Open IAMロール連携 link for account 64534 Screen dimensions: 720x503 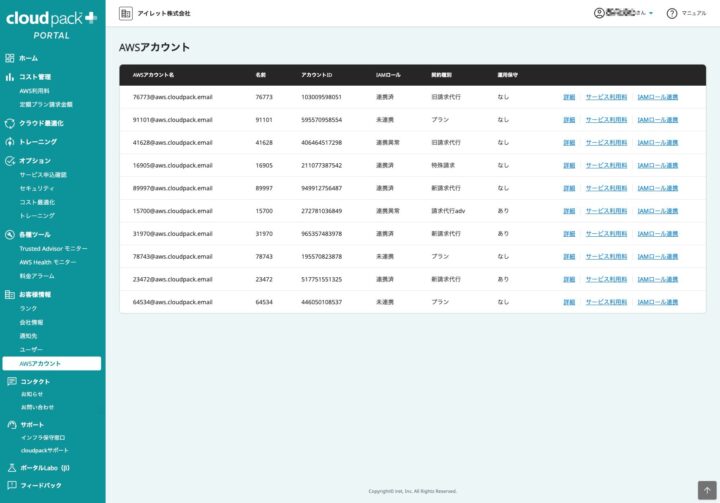[658, 302]
